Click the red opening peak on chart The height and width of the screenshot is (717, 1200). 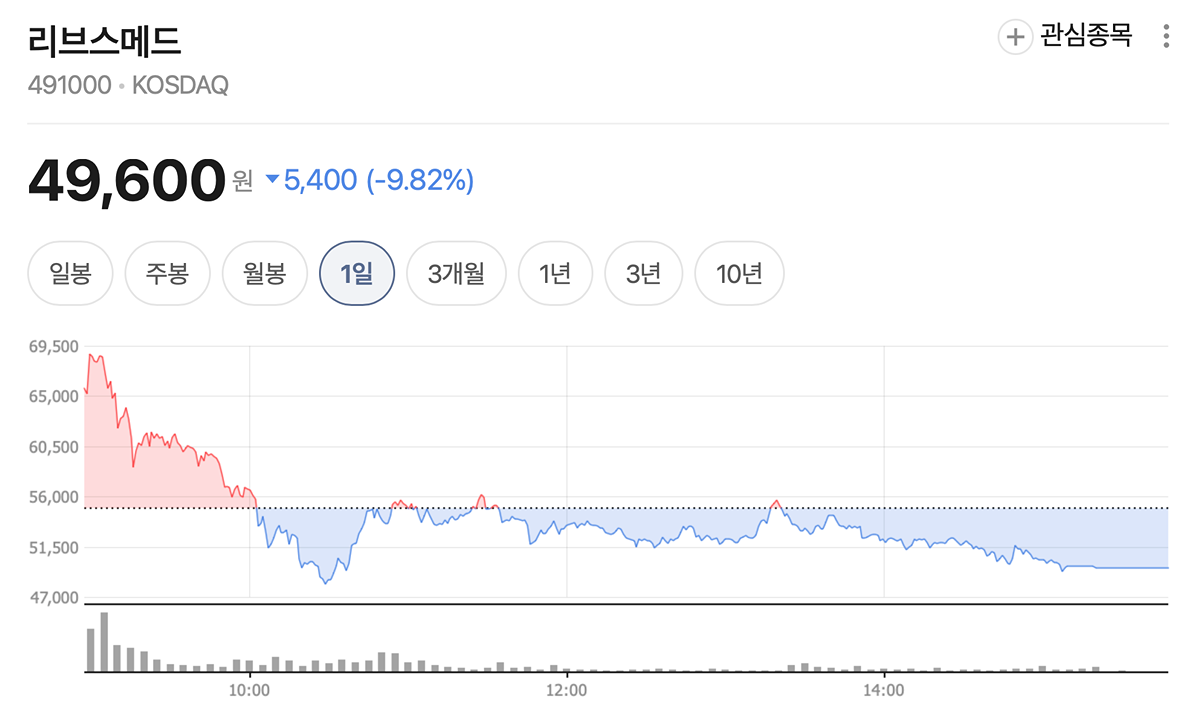point(92,356)
